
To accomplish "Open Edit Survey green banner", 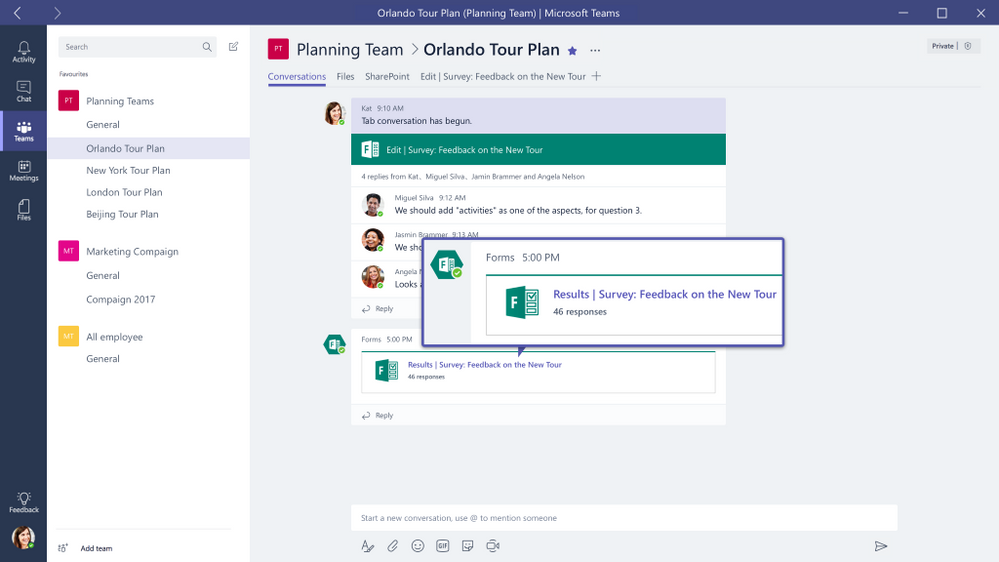I will pyautogui.click(x=538, y=150).
